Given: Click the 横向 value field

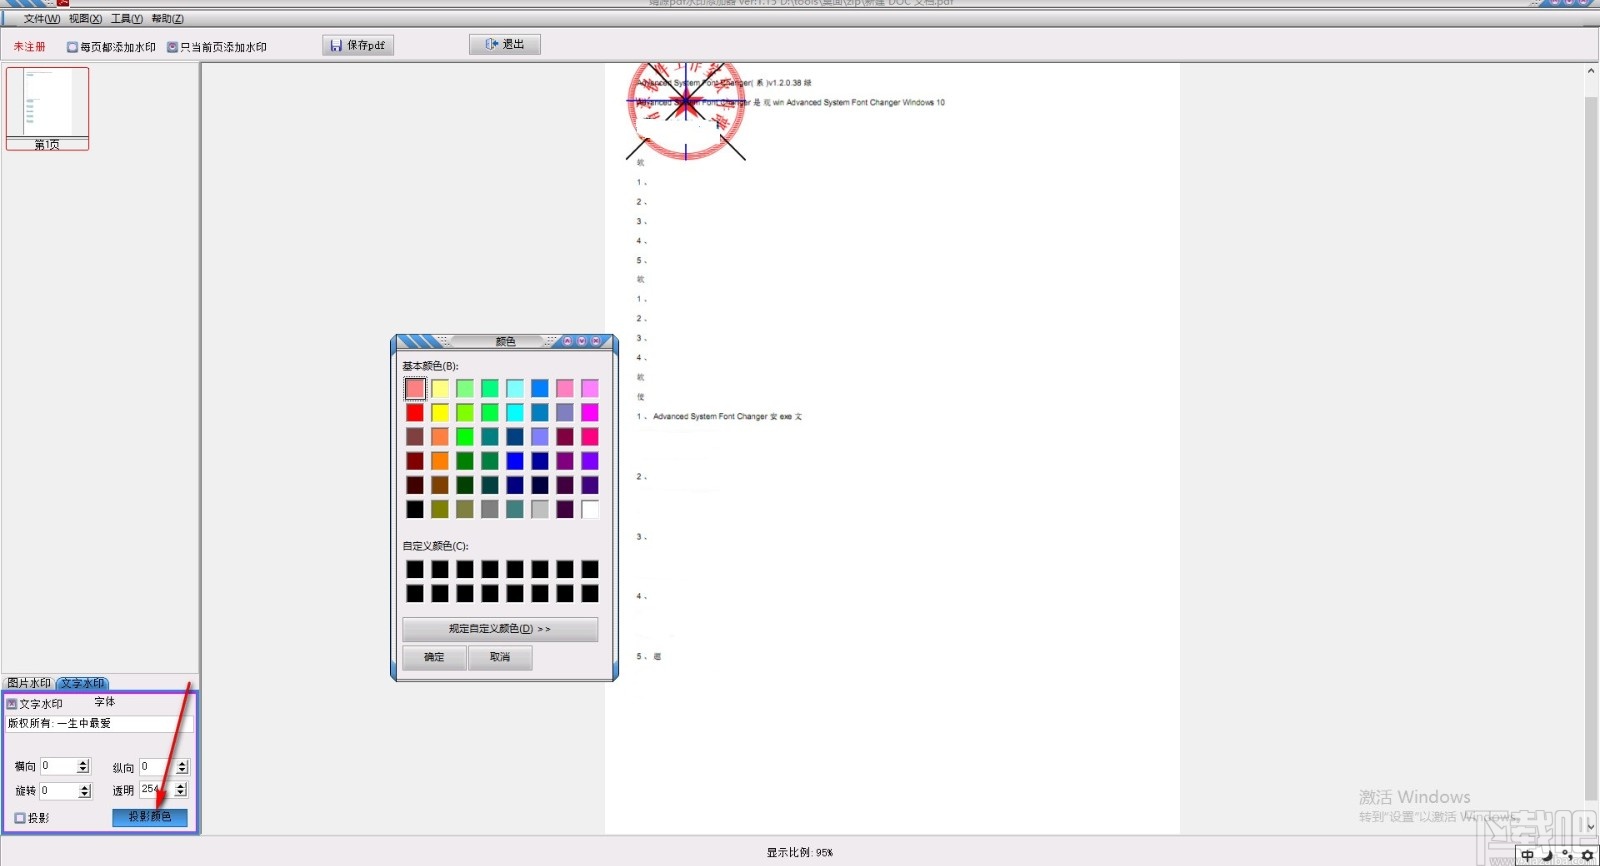Looking at the screenshot, I should [57, 766].
